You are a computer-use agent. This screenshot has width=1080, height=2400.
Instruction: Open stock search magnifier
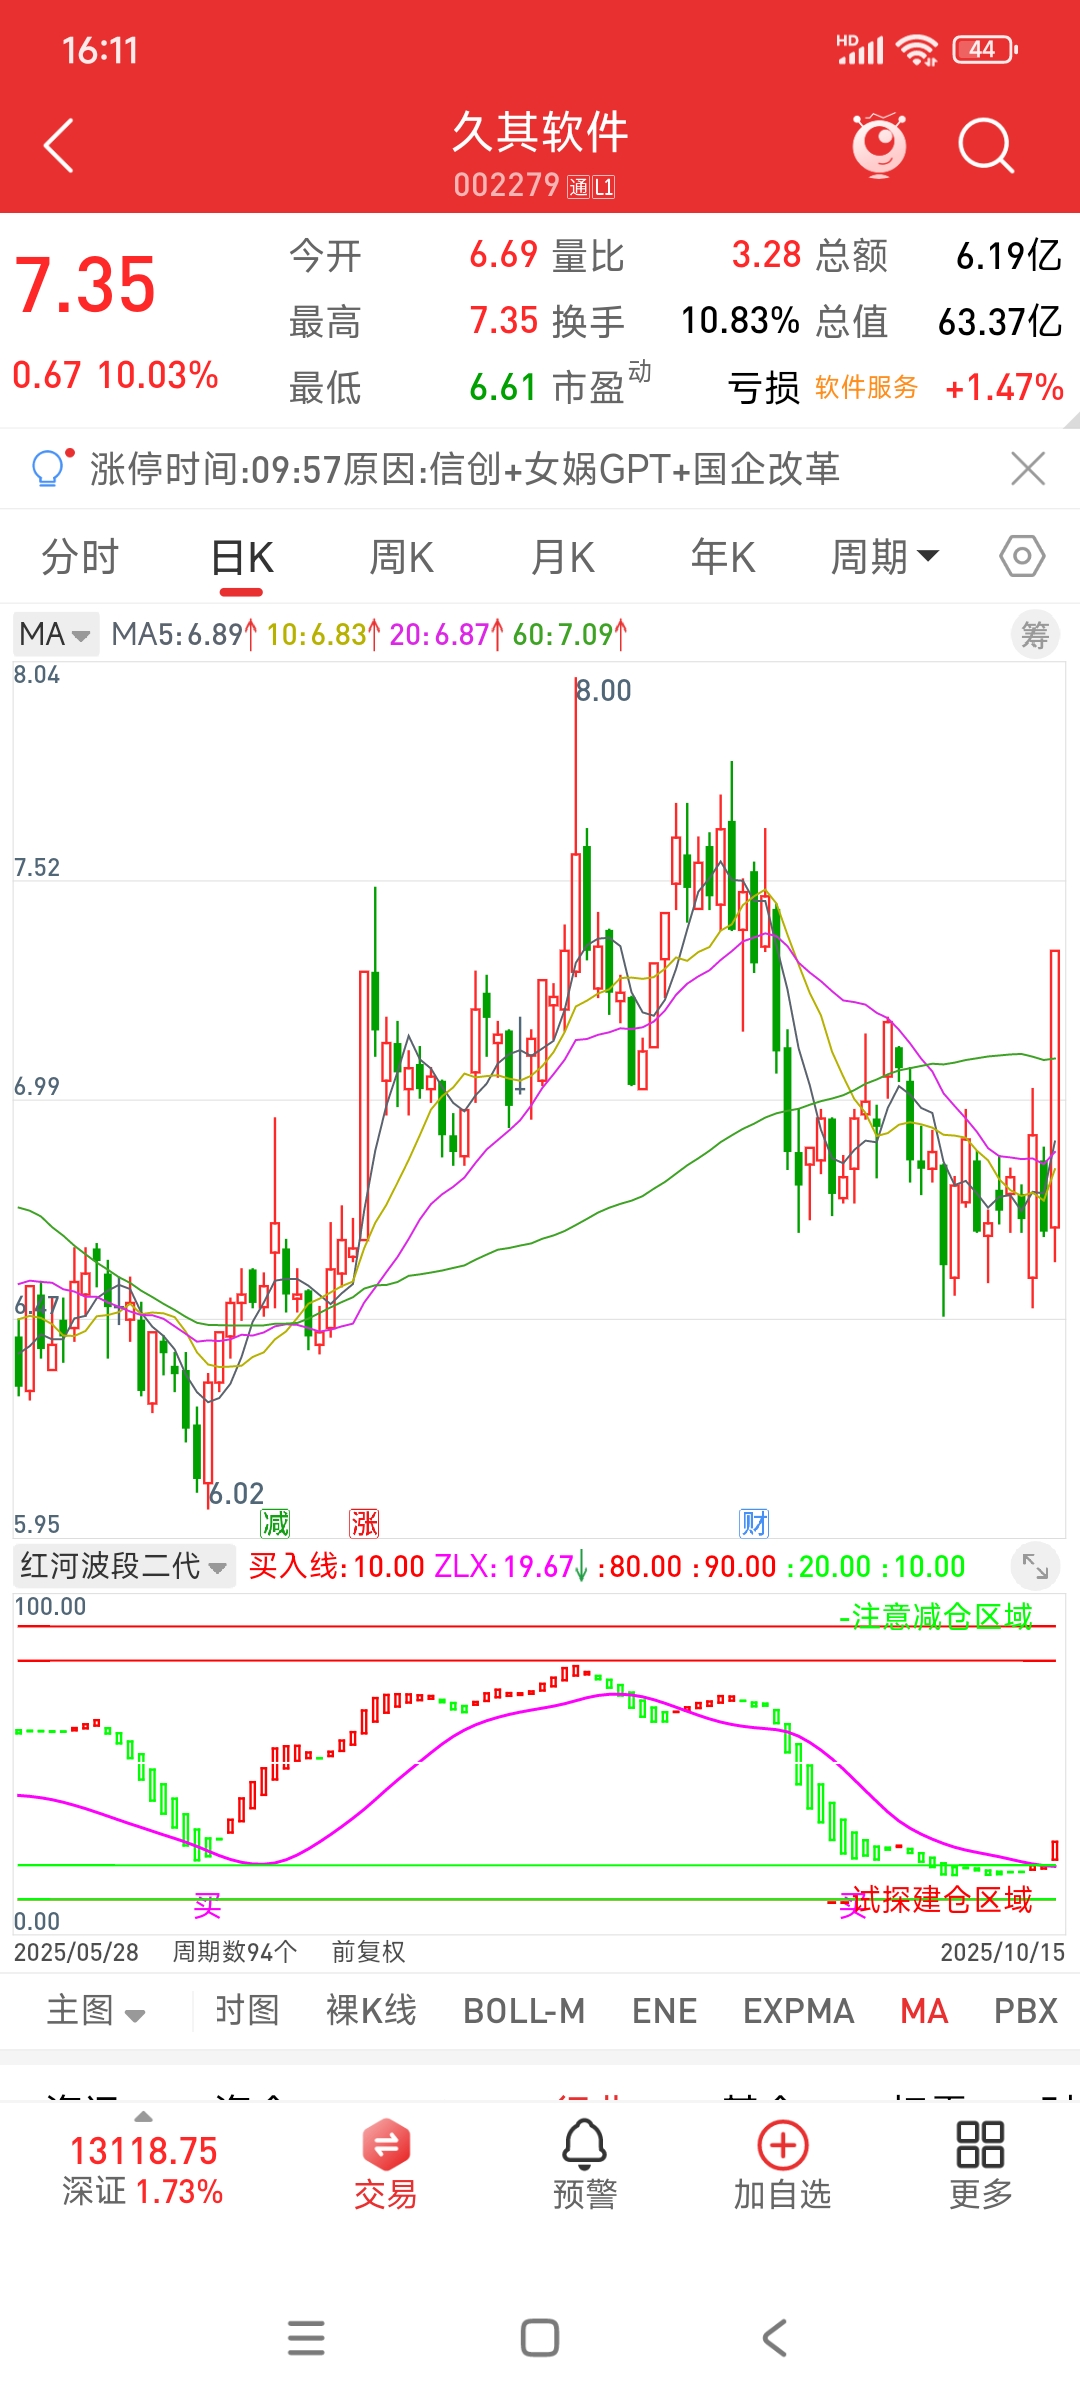tap(986, 146)
